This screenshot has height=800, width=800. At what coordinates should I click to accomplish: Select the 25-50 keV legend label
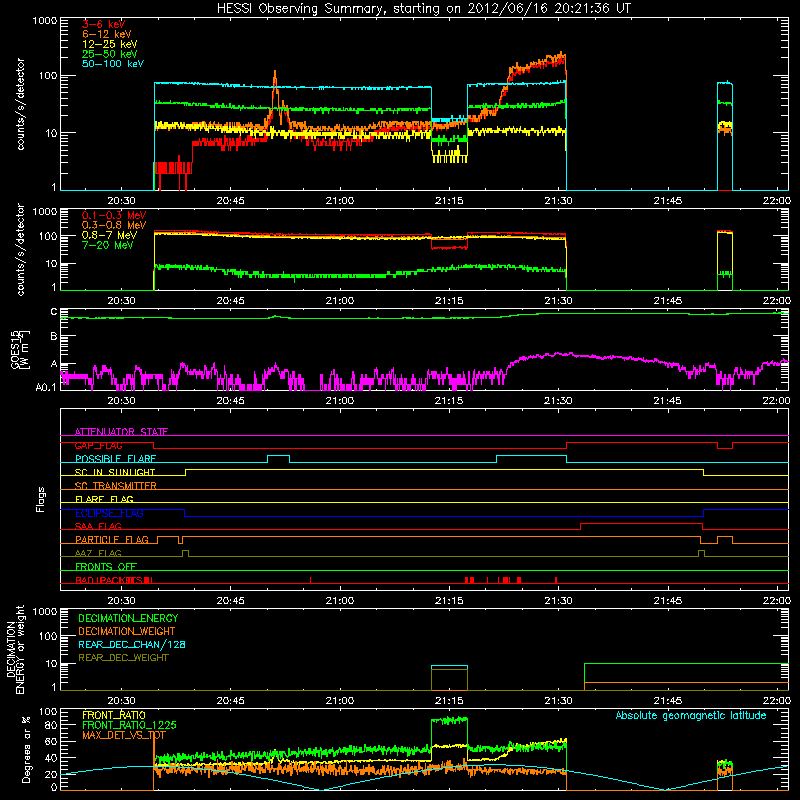tap(109, 54)
